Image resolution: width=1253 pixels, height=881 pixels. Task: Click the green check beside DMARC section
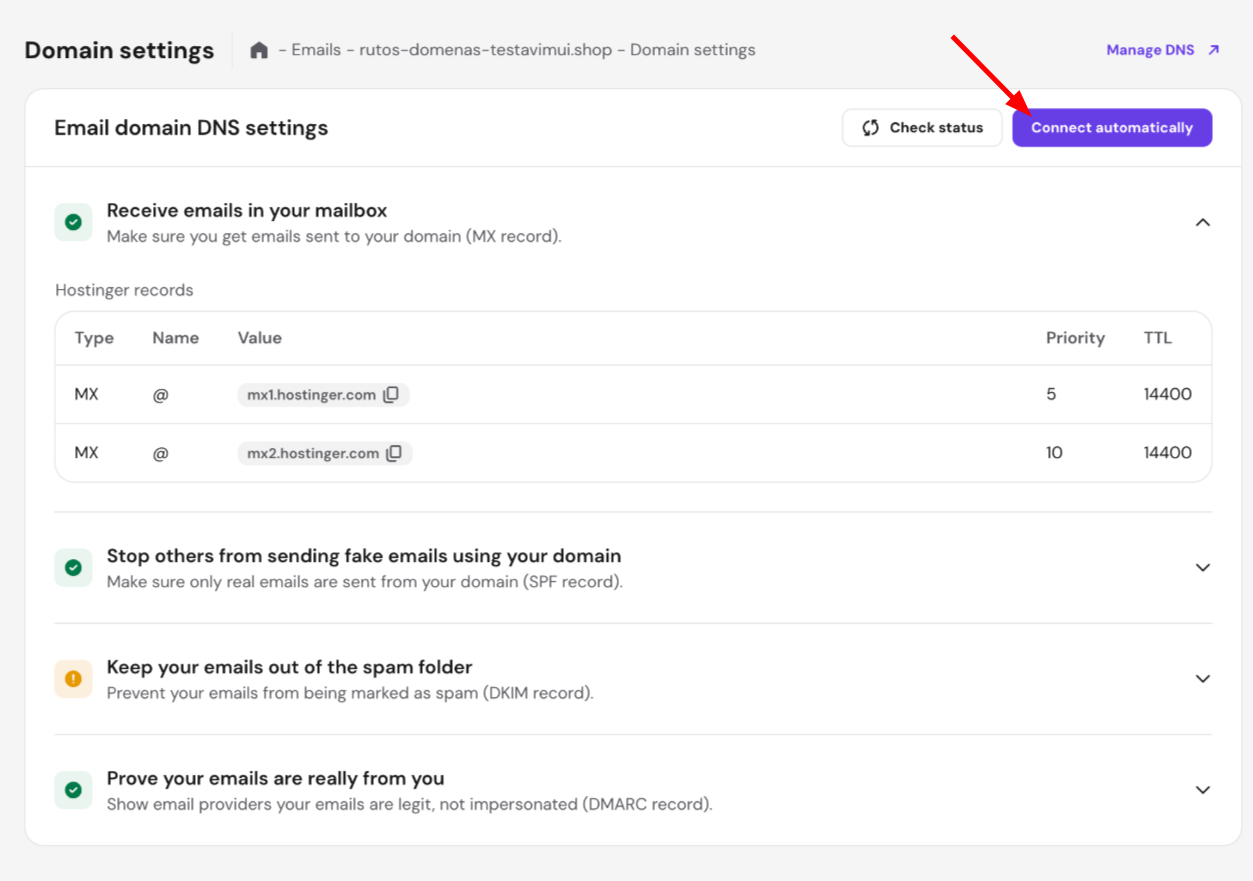(x=73, y=790)
